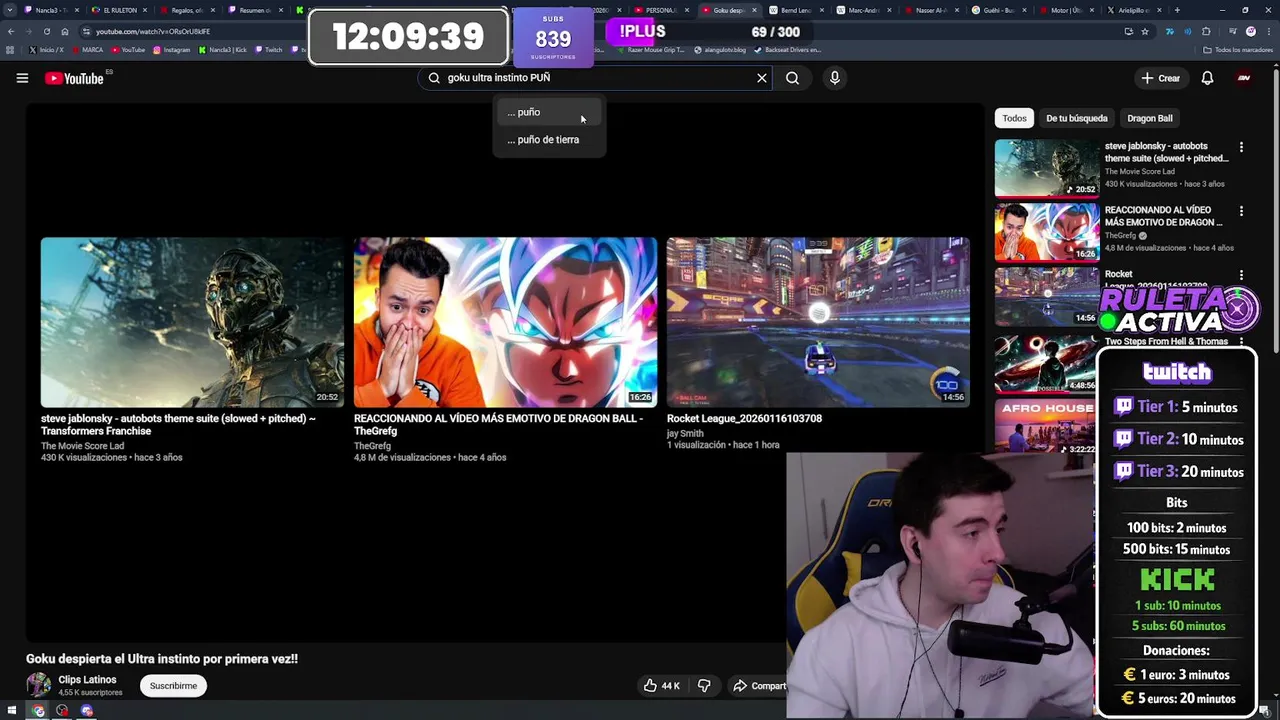Subscribe with the Suscribirme button
The image size is (1280, 720).
click(x=173, y=686)
